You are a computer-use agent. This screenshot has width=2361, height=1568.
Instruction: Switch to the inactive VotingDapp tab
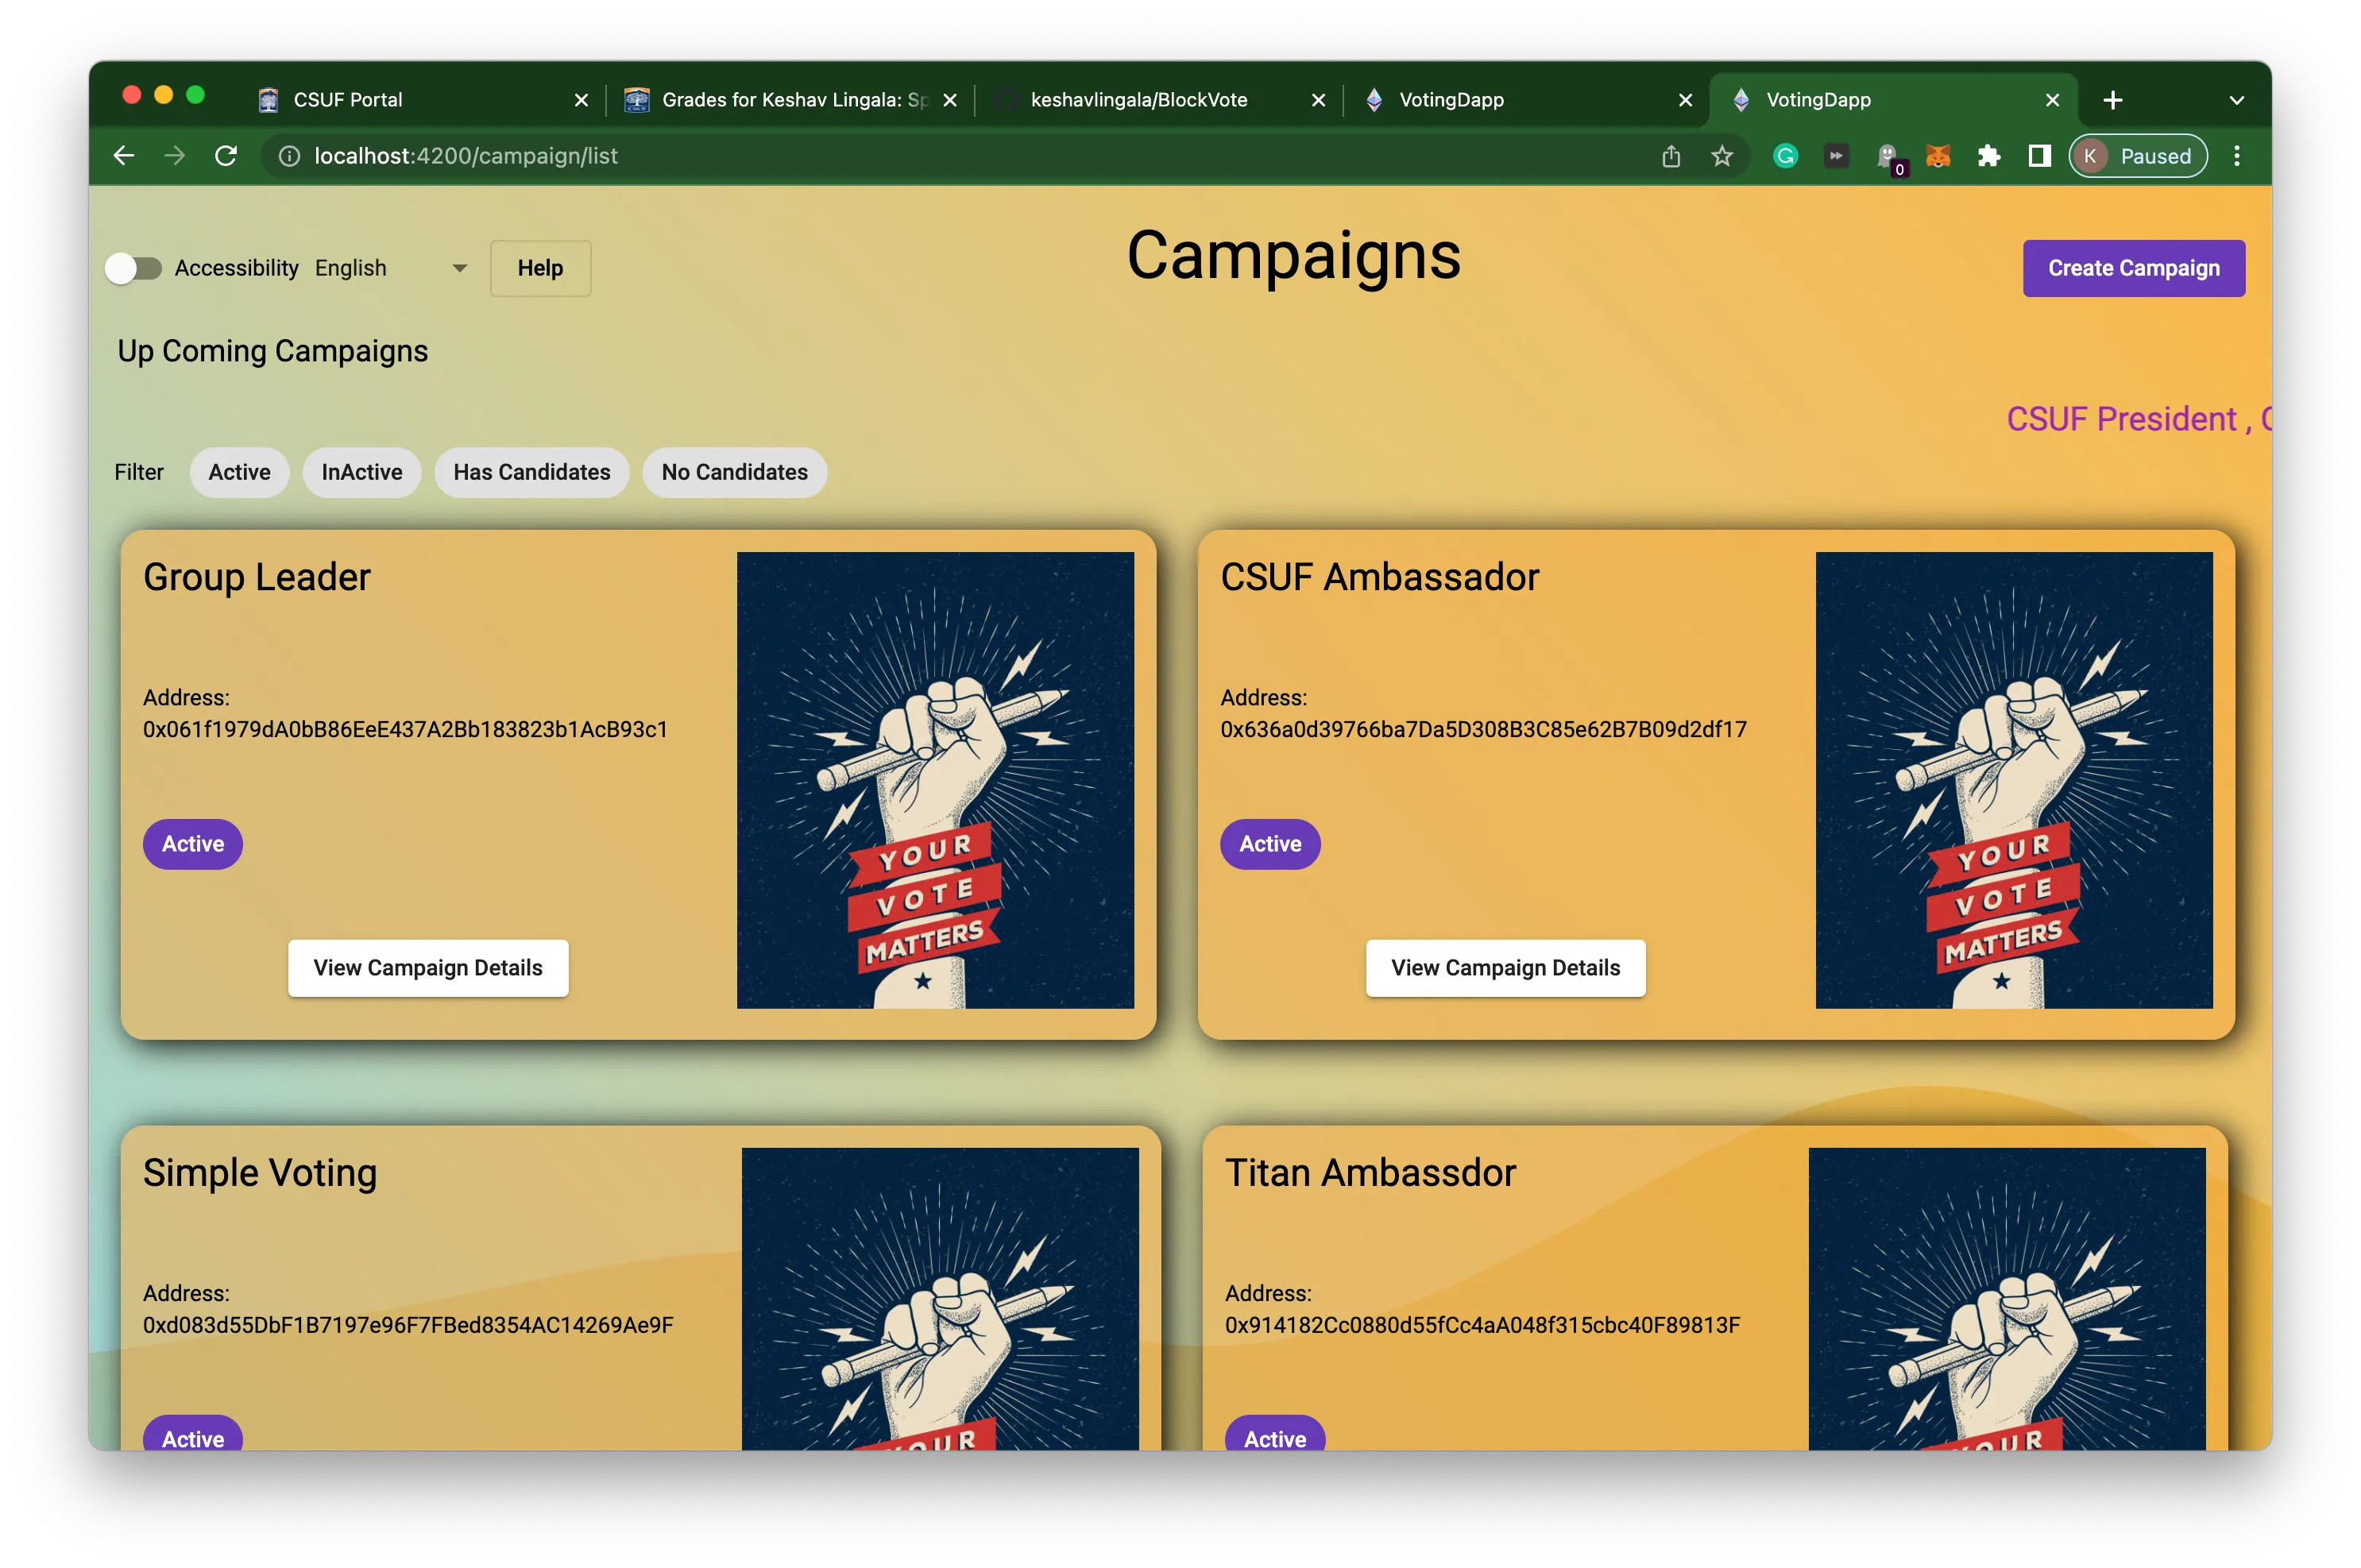(1526, 100)
